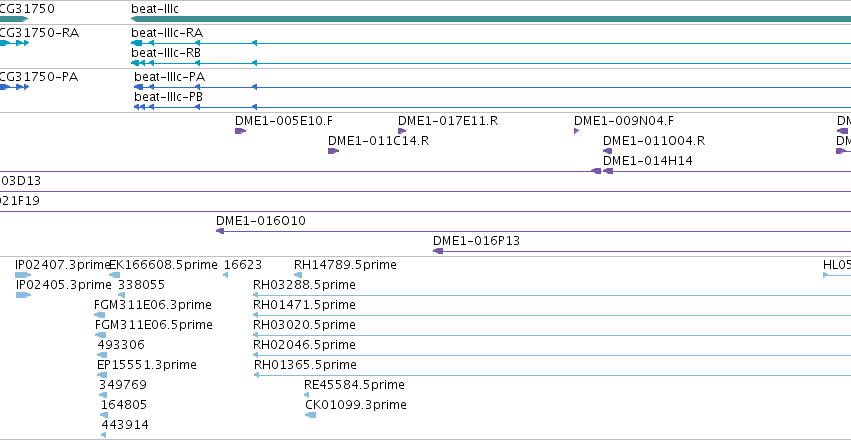Select the DME1-011O04.R label

point(654,141)
